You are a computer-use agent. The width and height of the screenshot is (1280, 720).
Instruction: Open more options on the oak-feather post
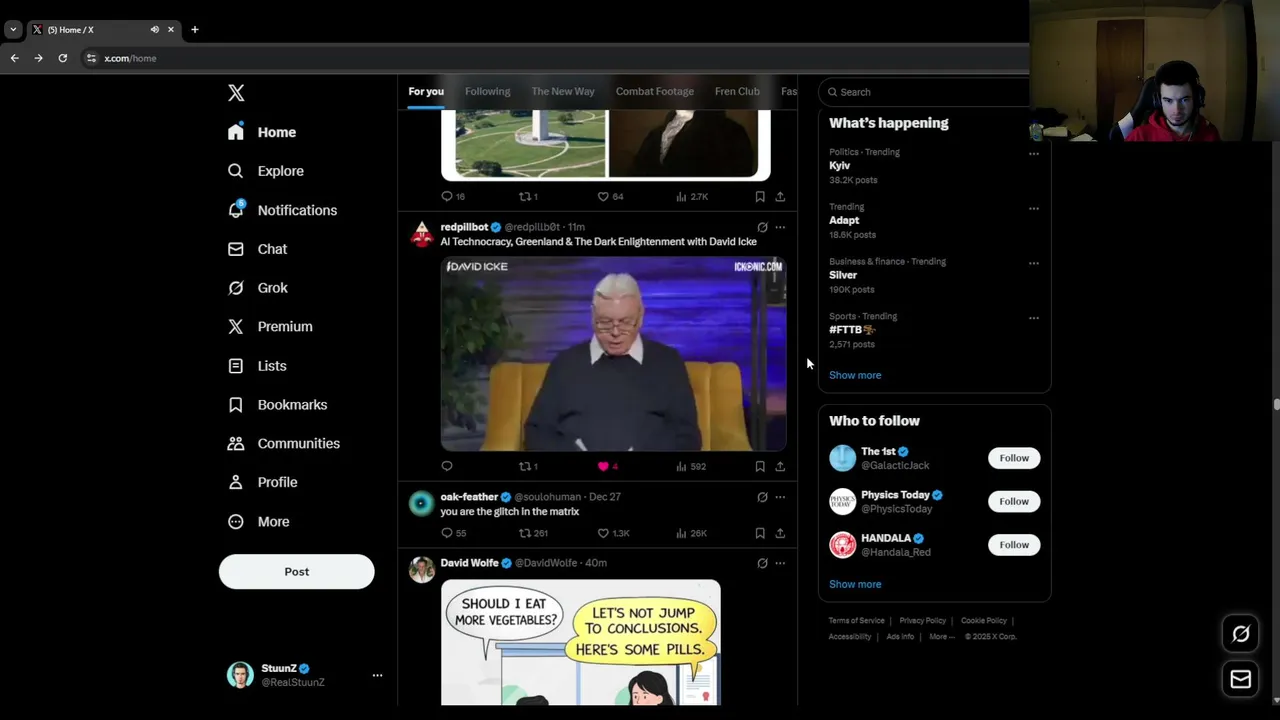[780, 497]
